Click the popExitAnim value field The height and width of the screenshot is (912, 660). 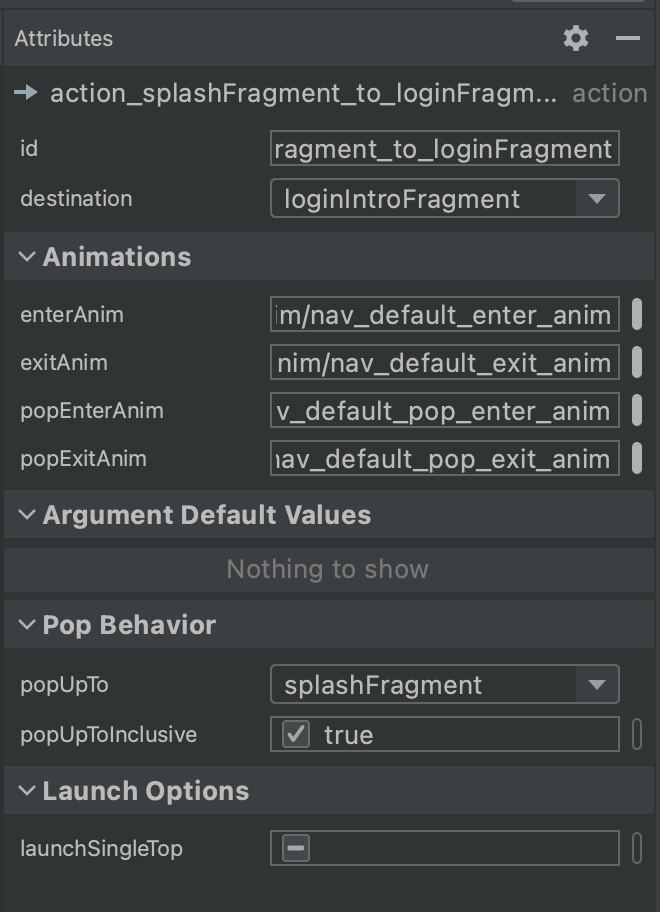coord(444,459)
